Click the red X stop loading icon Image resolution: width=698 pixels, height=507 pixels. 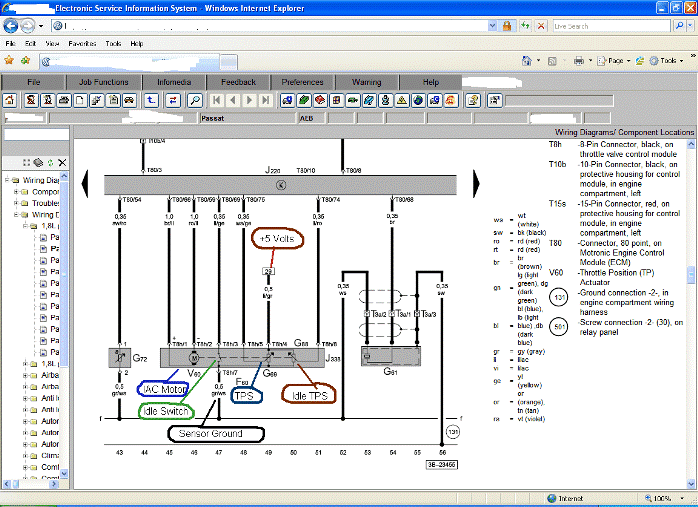click(541, 26)
